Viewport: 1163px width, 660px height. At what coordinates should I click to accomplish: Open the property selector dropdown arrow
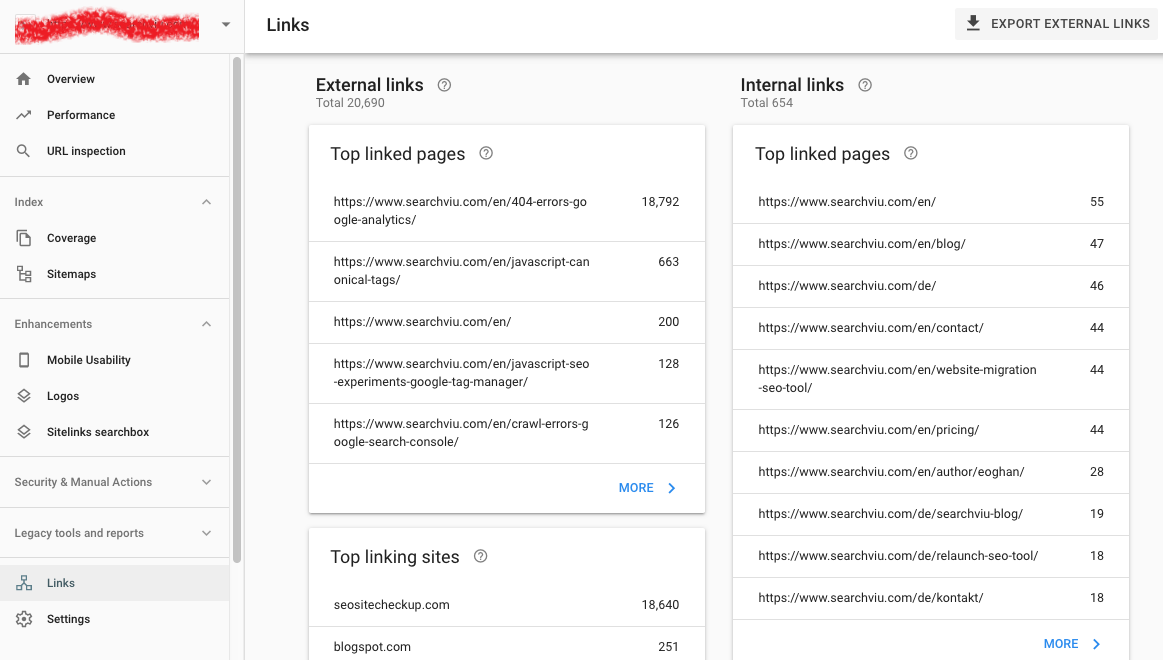click(x=226, y=24)
